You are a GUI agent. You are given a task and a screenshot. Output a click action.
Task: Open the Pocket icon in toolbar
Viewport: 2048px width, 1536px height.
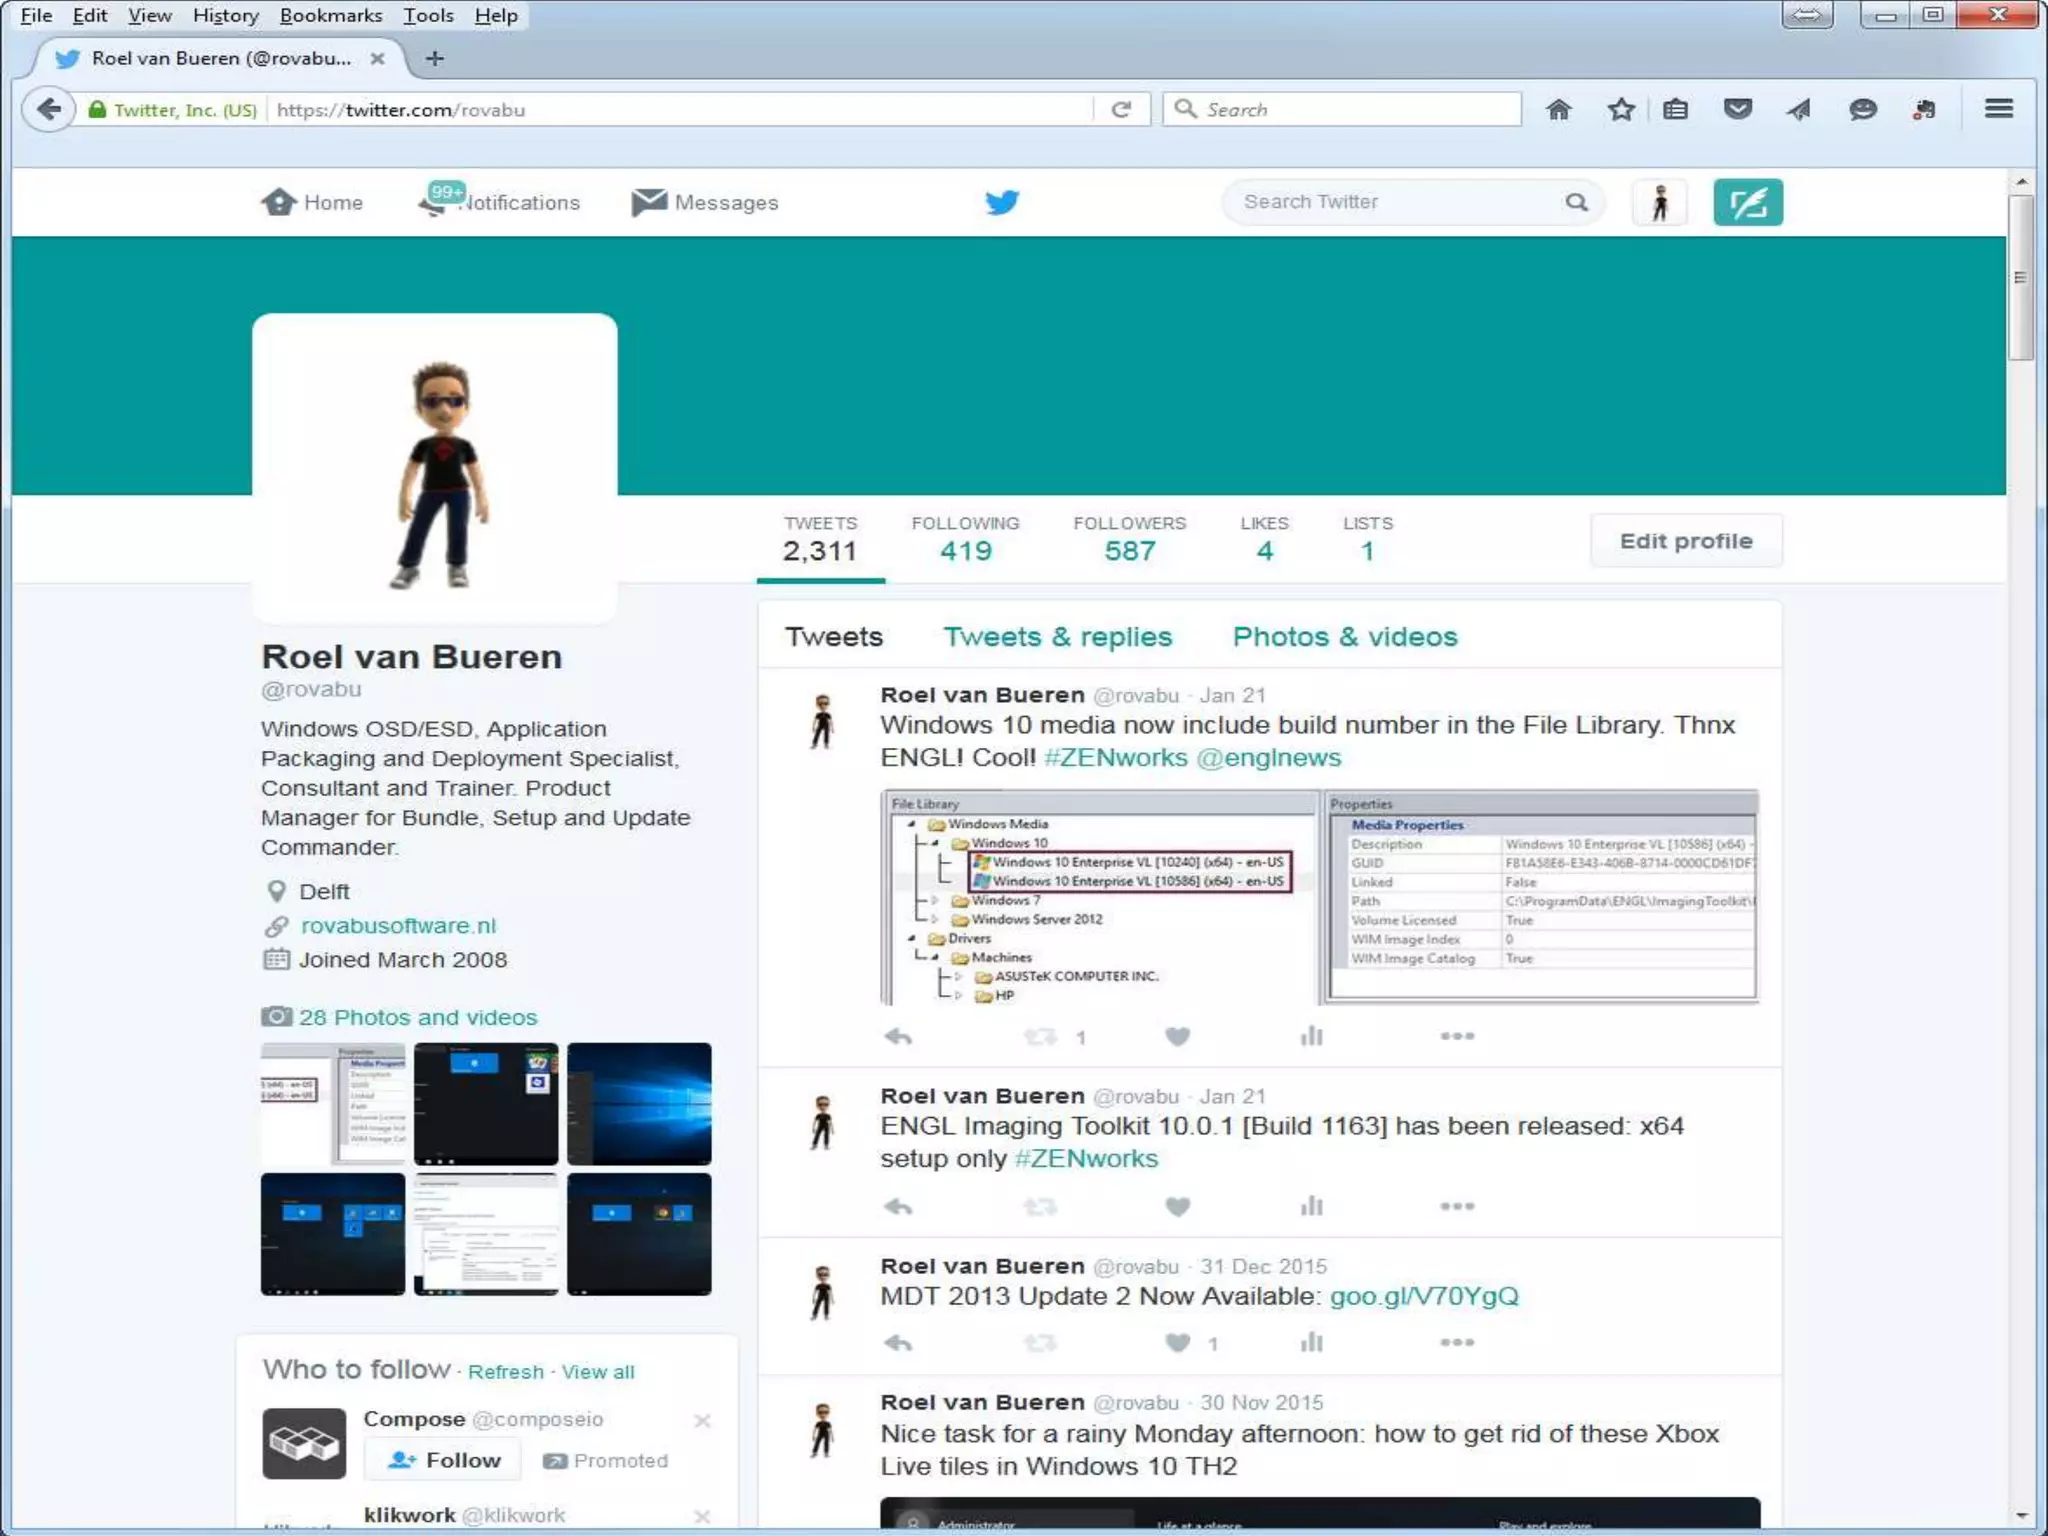click(x=1738, y=109)
